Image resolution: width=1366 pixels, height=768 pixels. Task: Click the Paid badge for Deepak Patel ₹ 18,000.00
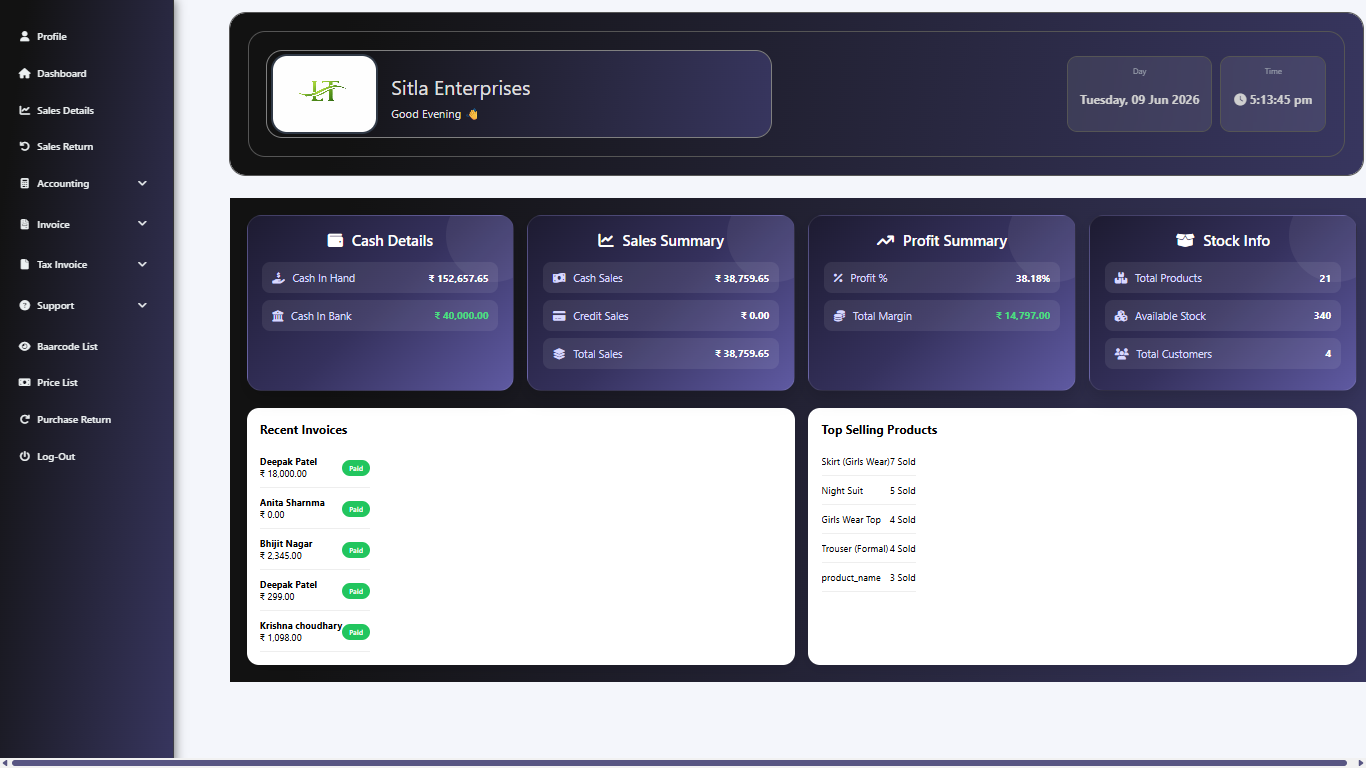(356, 468)
